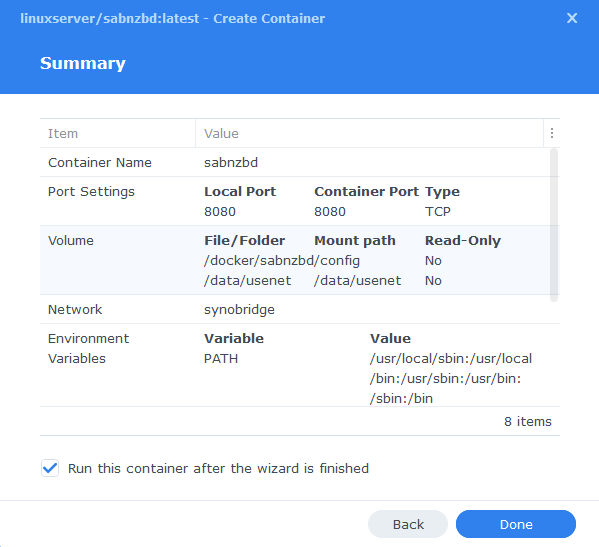Image resolution: width=599 pixels, height=547 pixels.
Task: Open the table column options menu
Action: tap(552, 133)
